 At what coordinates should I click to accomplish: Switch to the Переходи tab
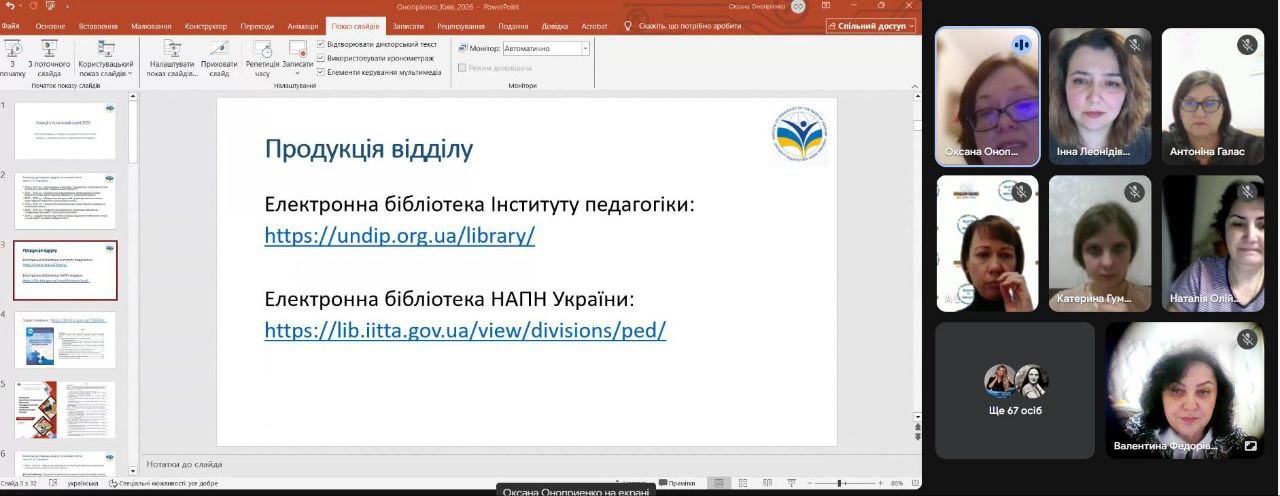pyautogui.click(x=257, y=26)
